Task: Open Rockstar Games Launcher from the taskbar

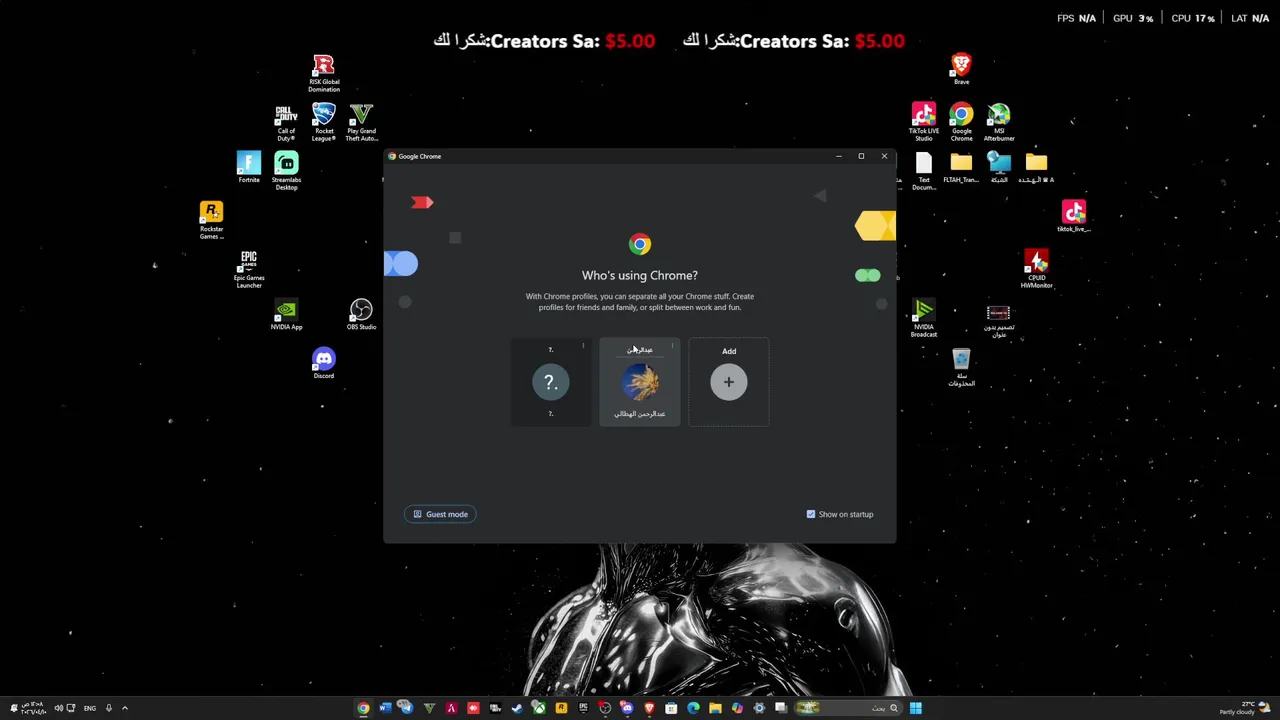Action: pos(561,708)
